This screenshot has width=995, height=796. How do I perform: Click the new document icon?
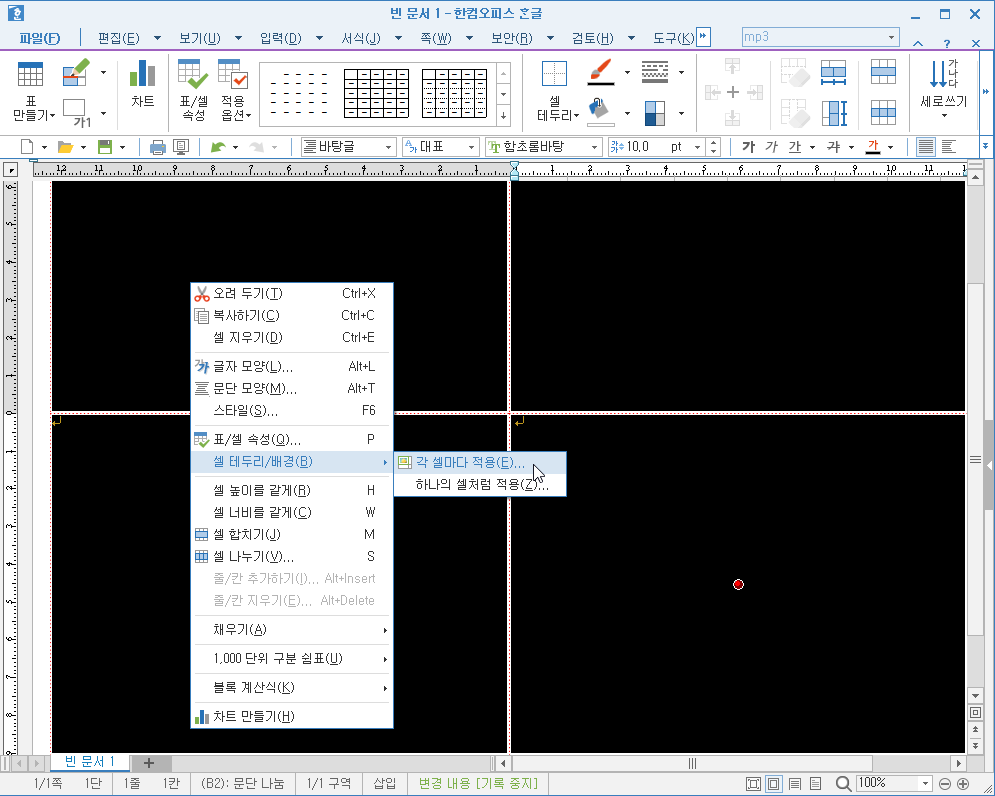(27, 147)
